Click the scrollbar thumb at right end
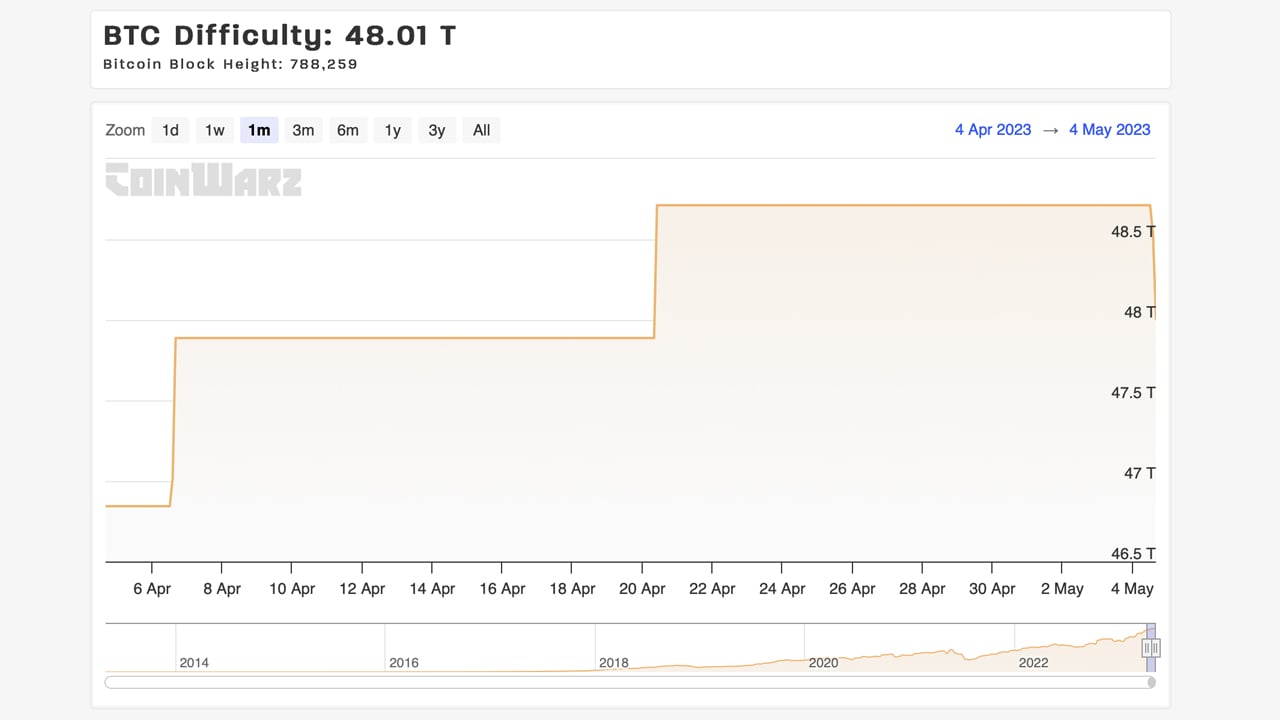 point(1151,682)
